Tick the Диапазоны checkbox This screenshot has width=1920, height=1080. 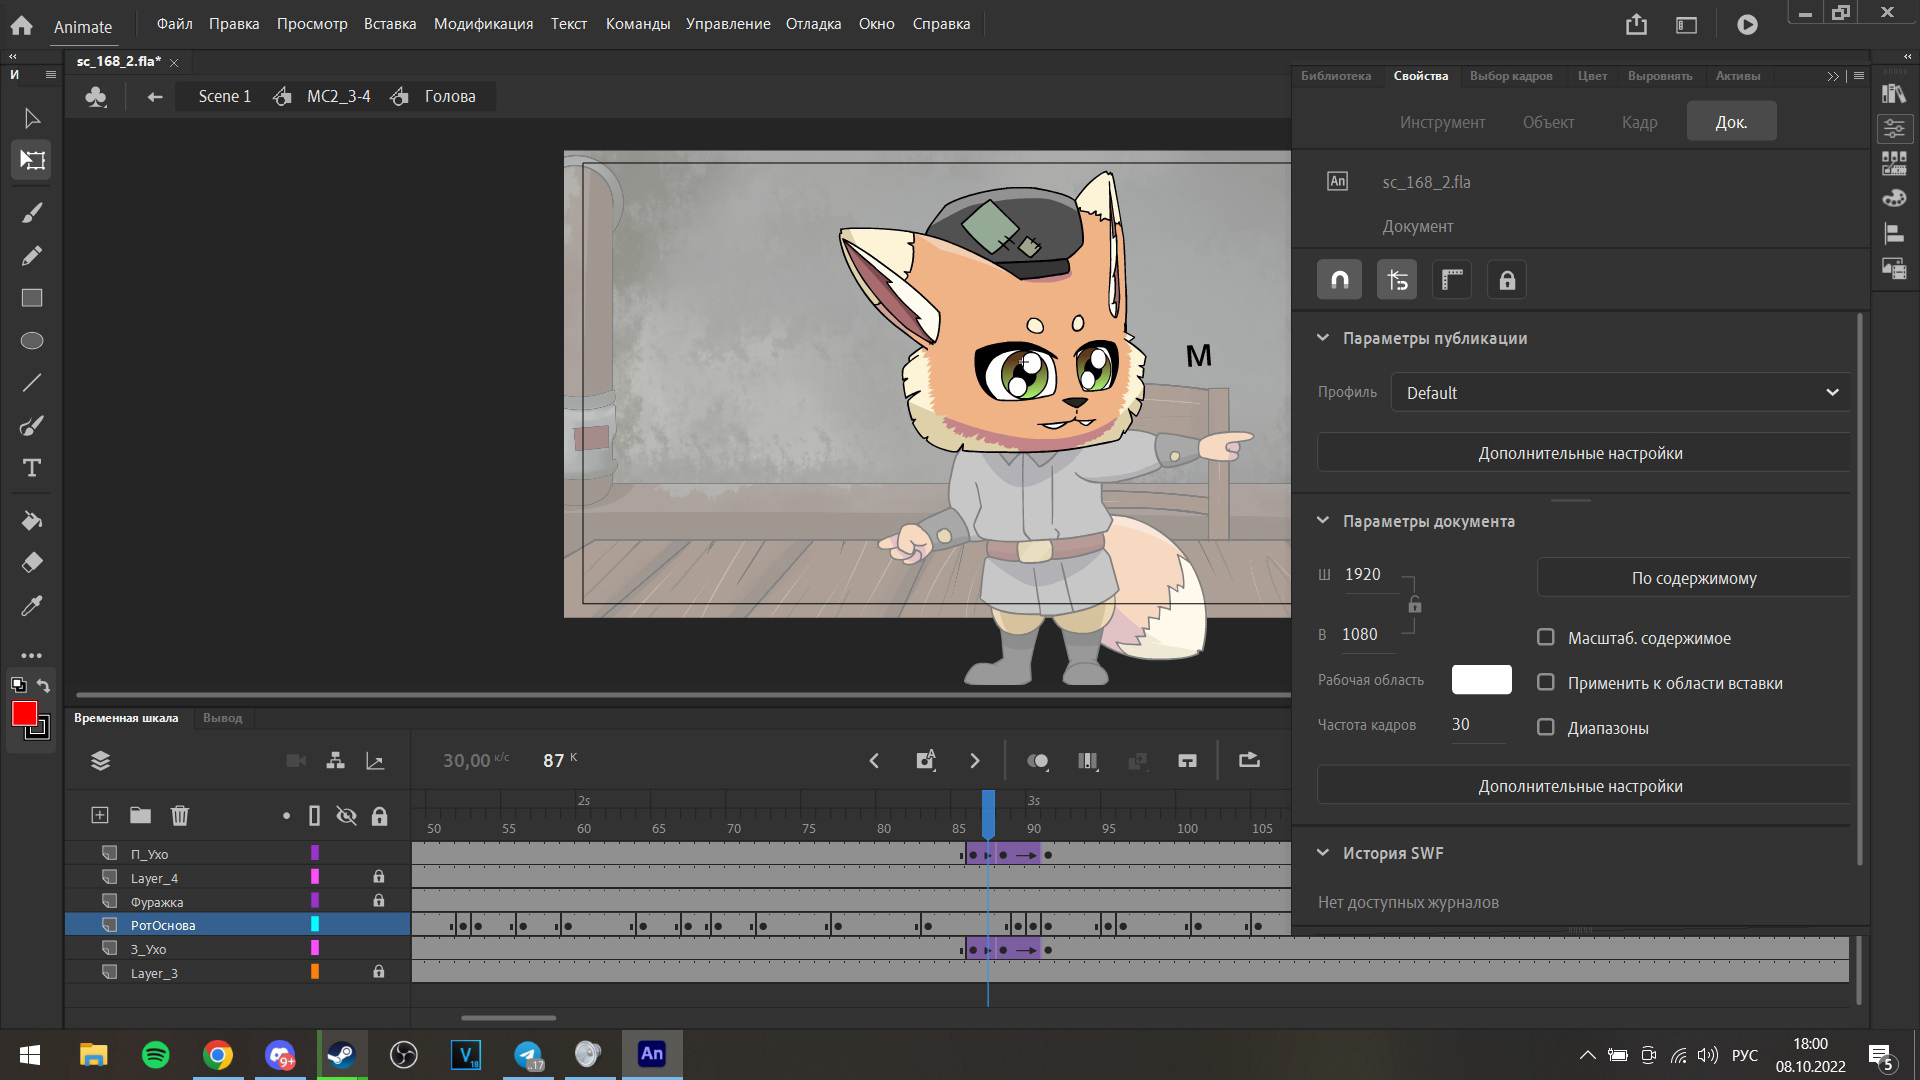pos(1546,727)
